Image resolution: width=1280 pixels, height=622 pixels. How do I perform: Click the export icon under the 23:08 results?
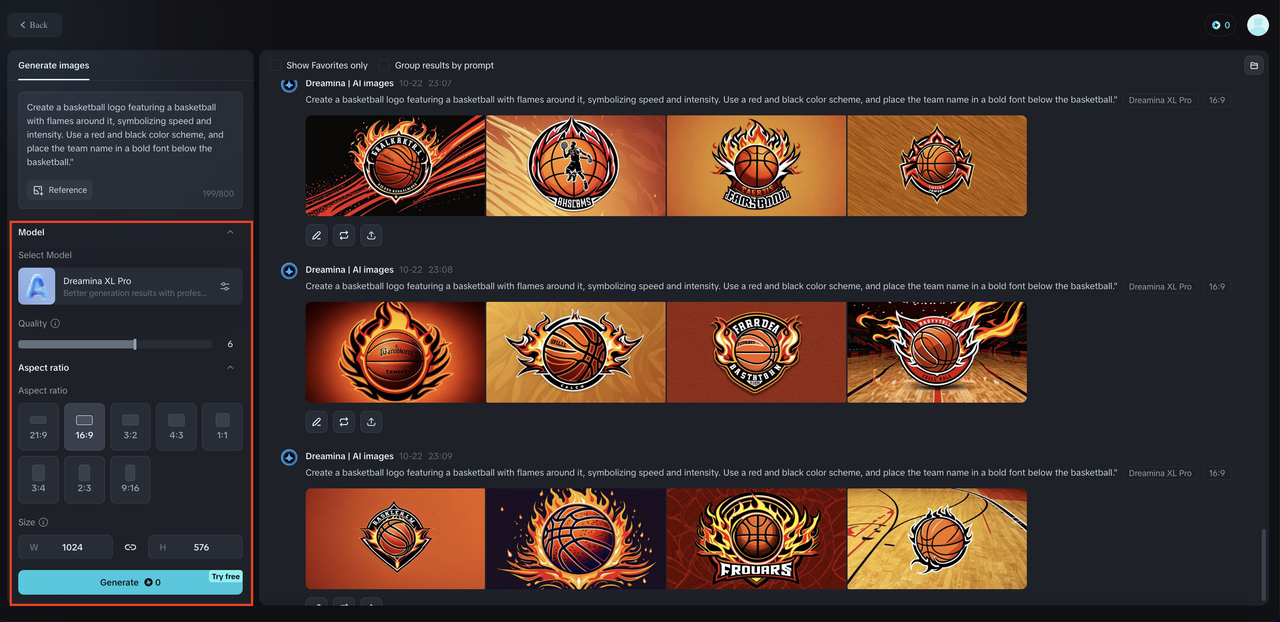point(371,422)
